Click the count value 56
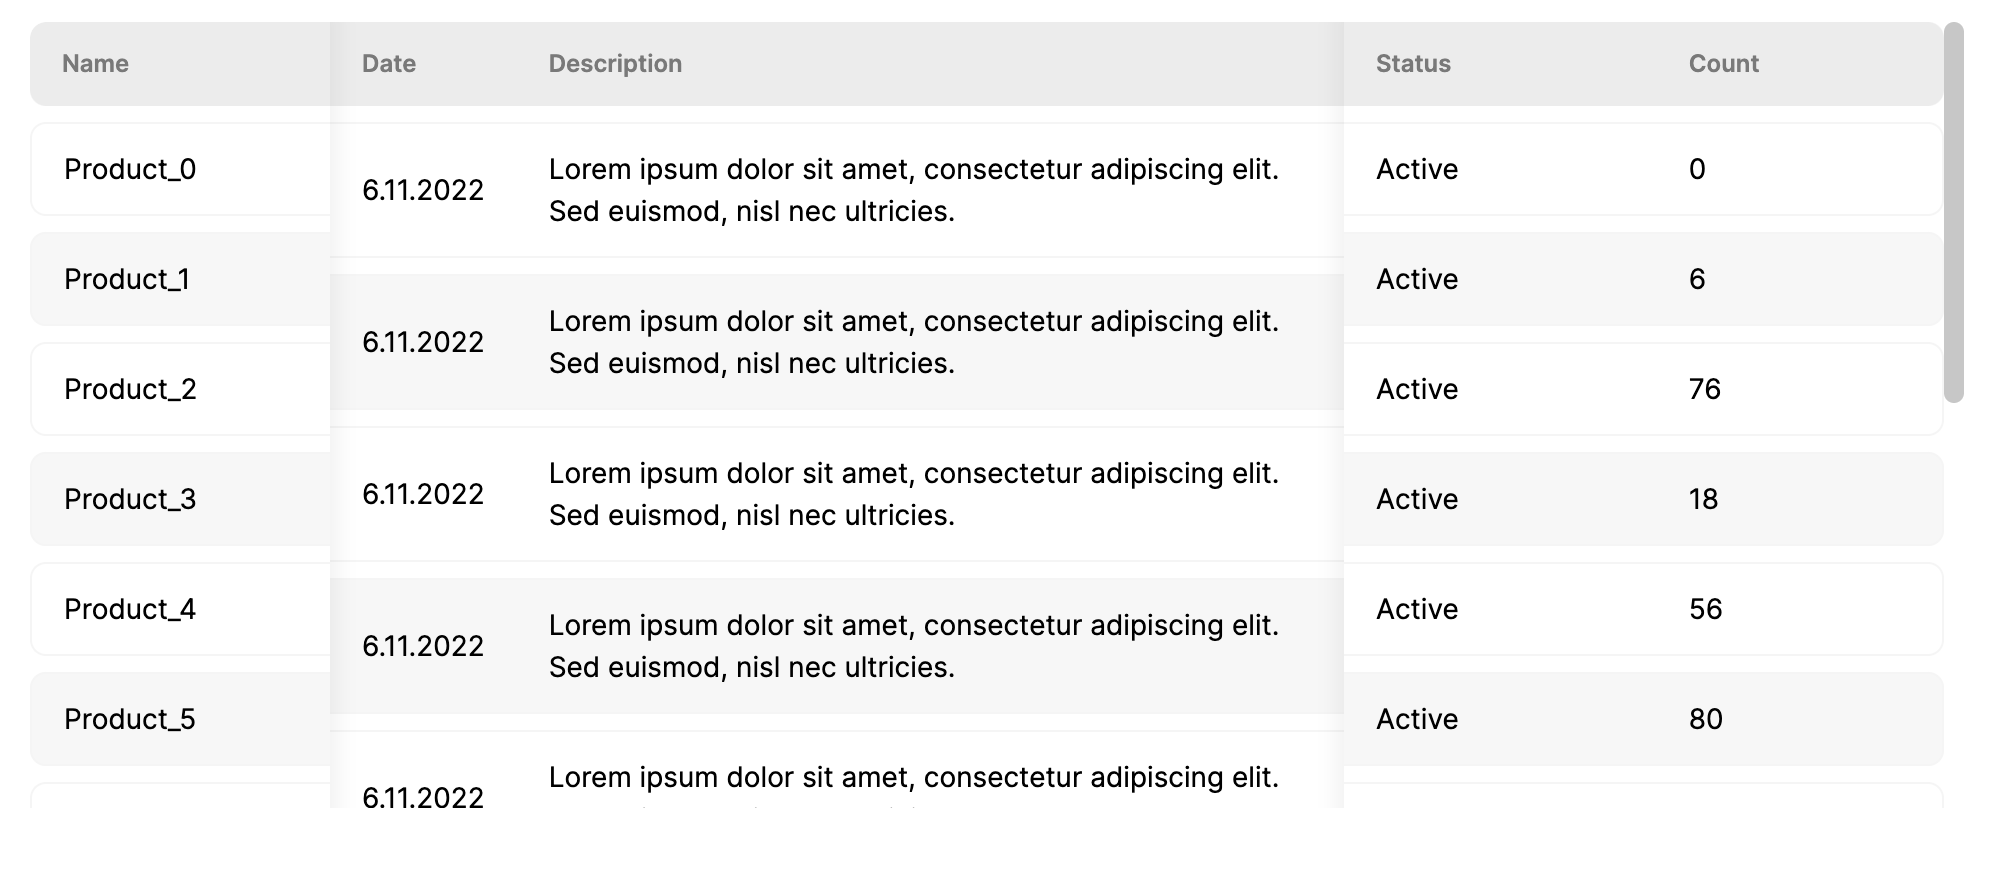The height and width of the screenshot is (878, 1990). pyautogui.click(x=1705, y=609)
